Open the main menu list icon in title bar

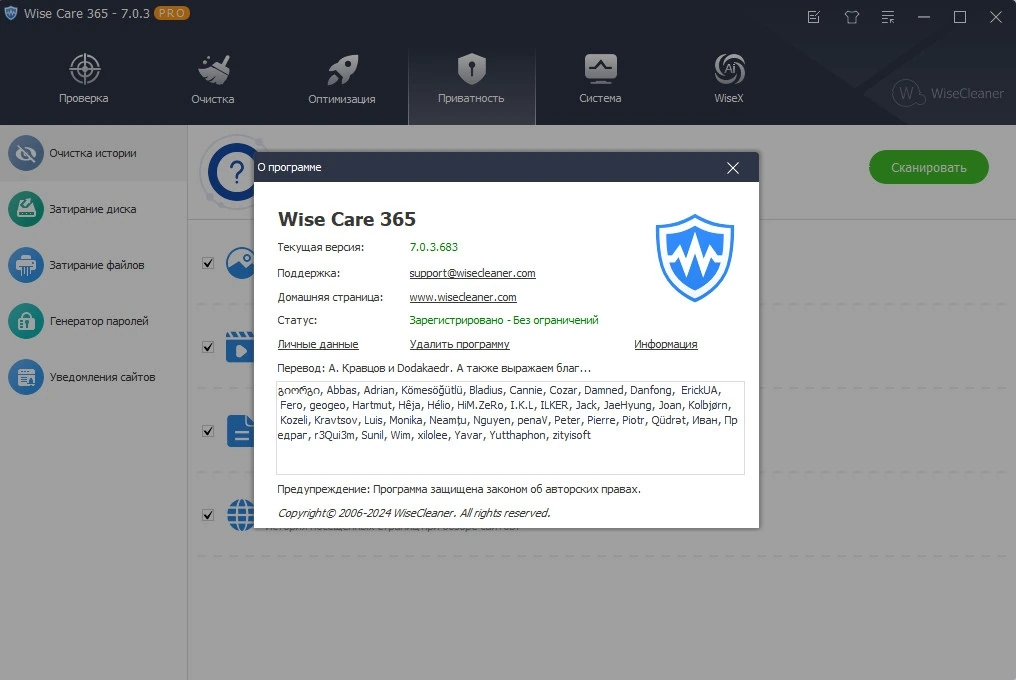tap(888, 17)
